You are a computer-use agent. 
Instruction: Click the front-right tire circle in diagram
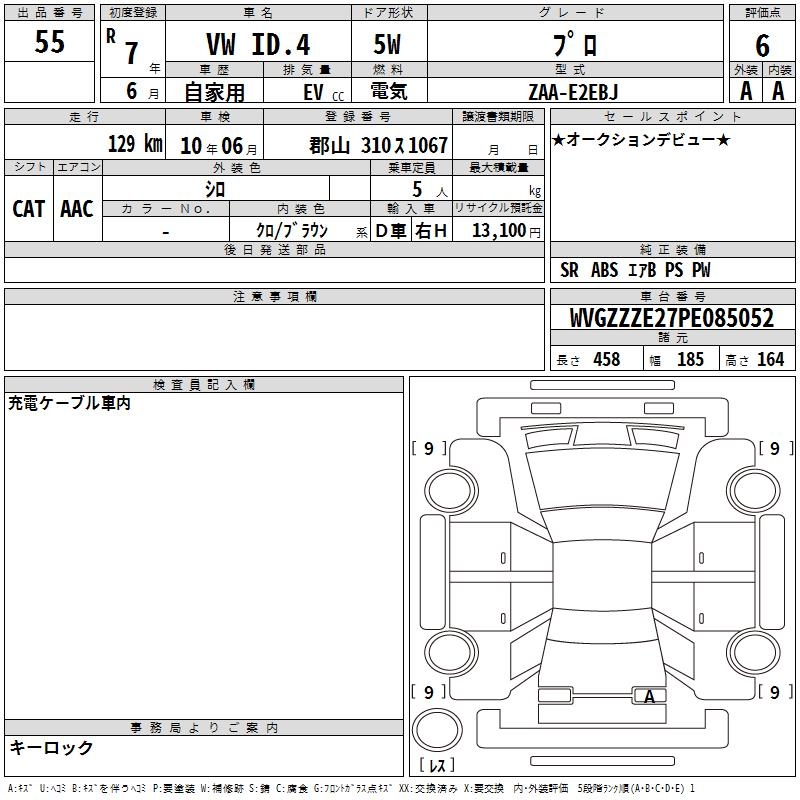pos(754,491)
